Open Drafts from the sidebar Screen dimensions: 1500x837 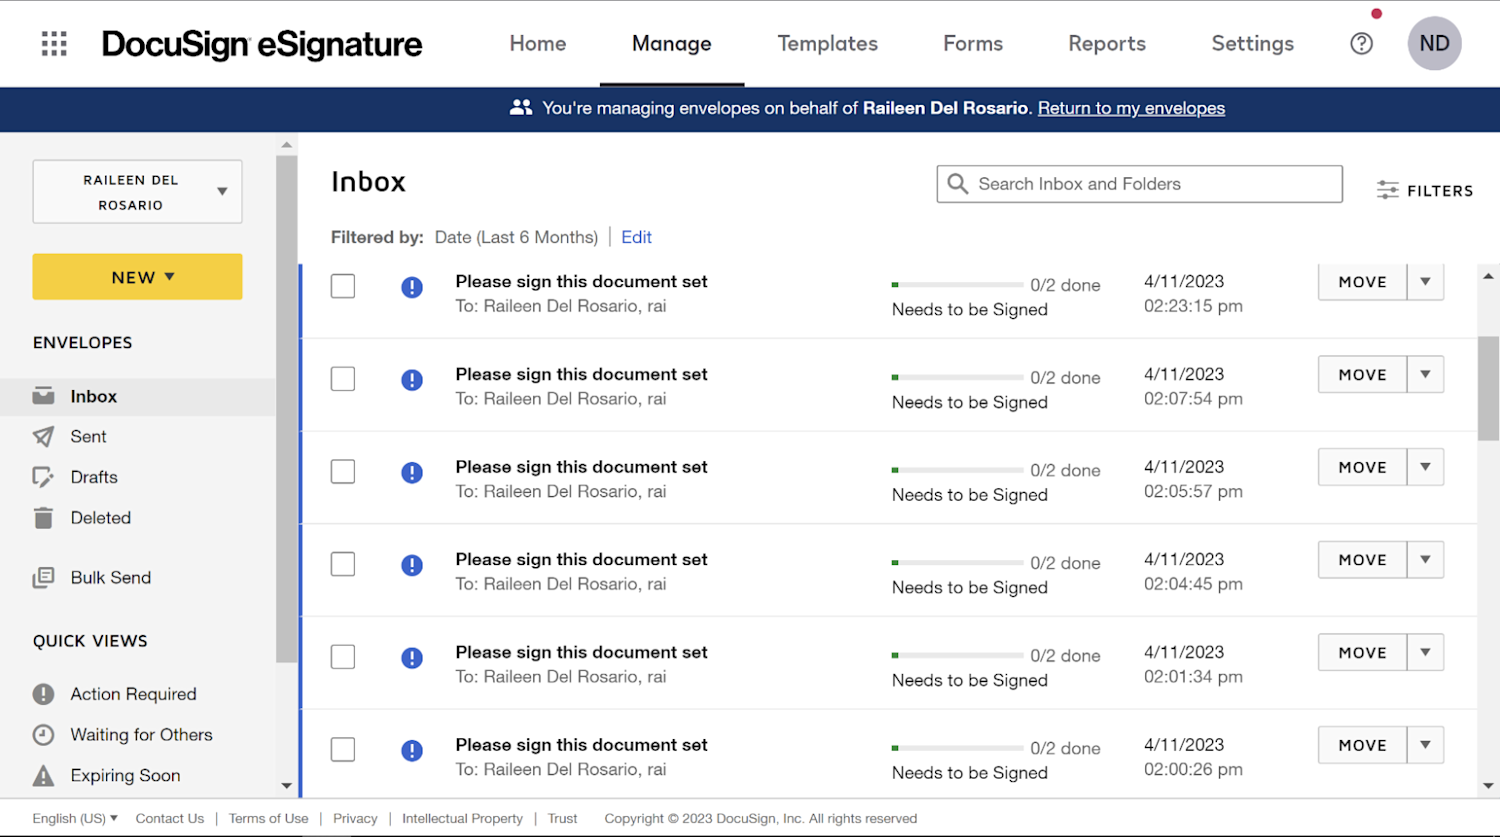pos(93,477)
